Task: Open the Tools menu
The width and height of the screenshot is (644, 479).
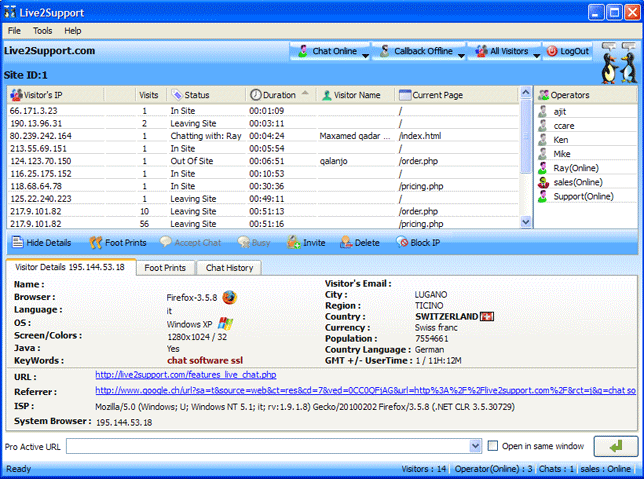Action: coord(42,31)
